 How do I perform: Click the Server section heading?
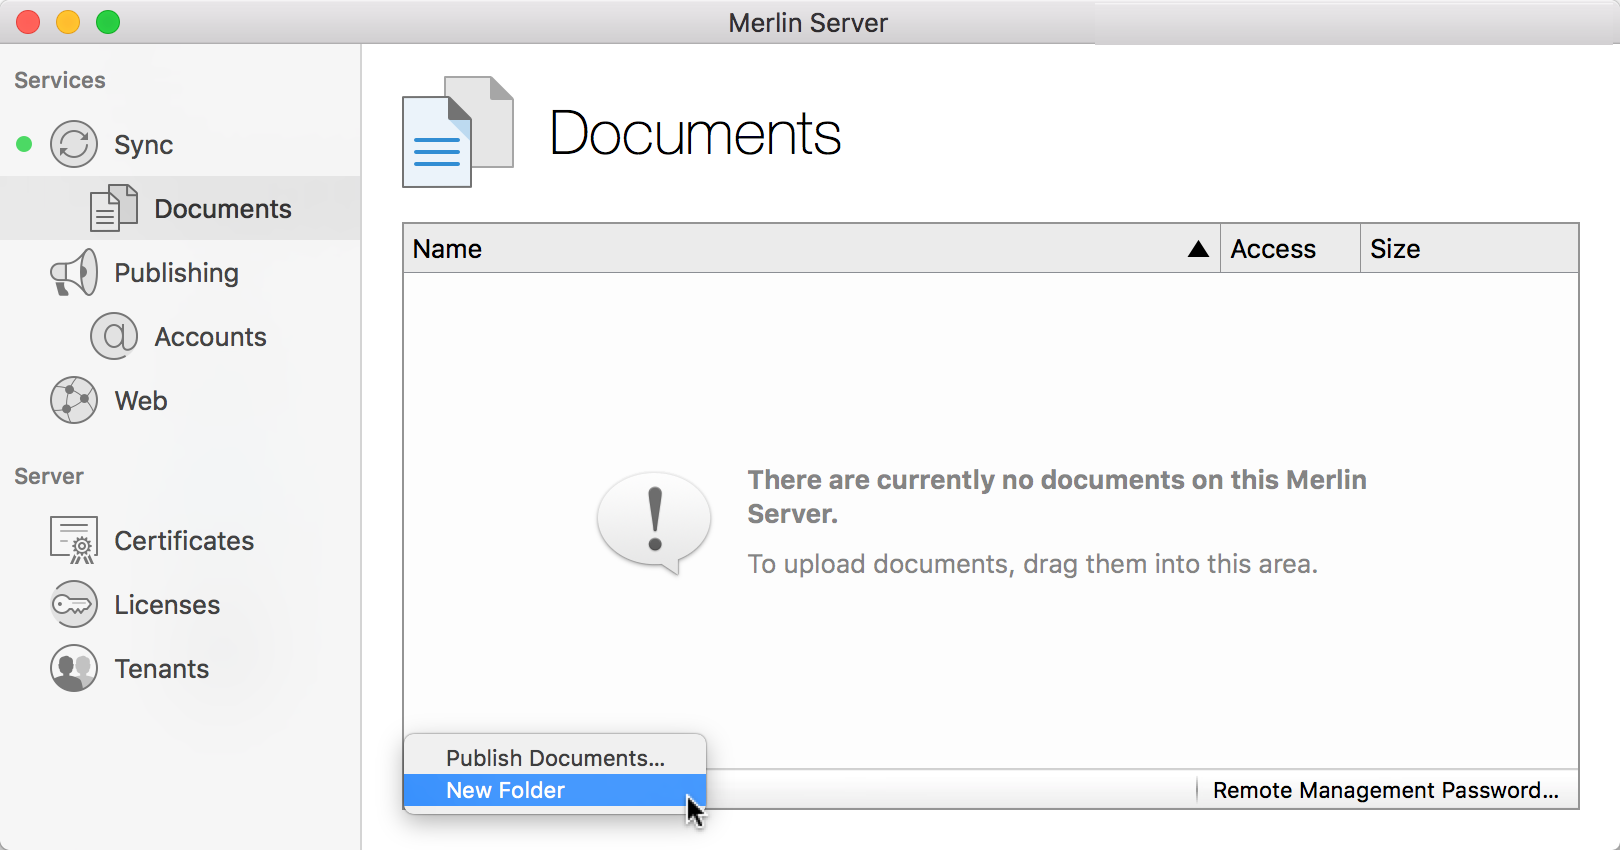[49, 476]
